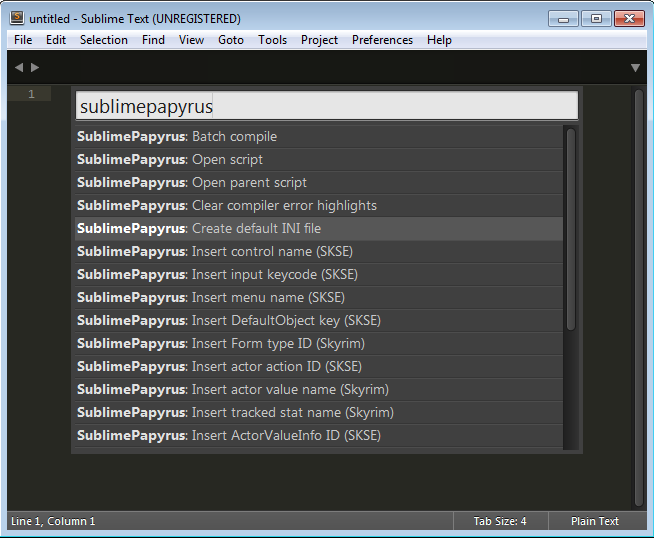This screenshot has width=654, height=538.
Task: Open the Goto menu
Action: pyautogui.click(x=231, y=40)
